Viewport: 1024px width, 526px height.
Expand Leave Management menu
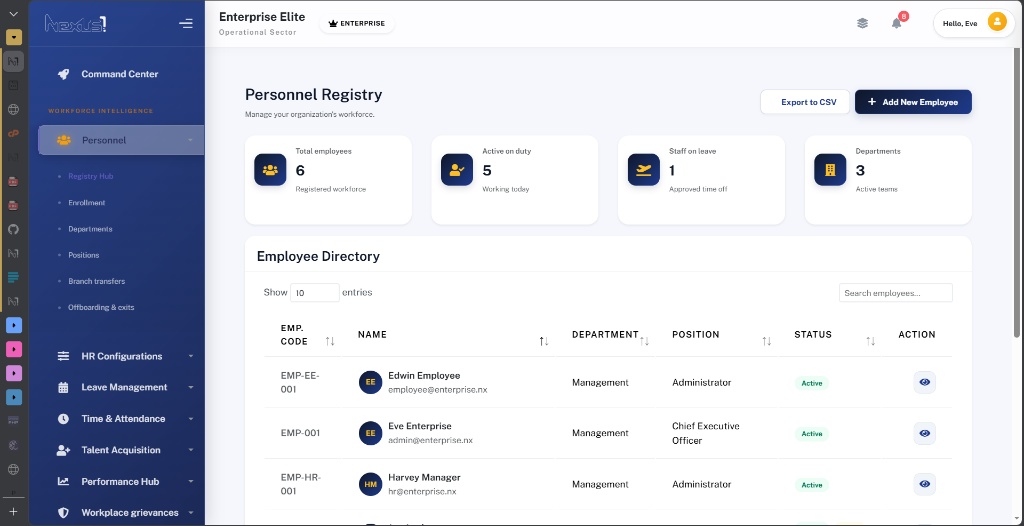tap(121, 387)
